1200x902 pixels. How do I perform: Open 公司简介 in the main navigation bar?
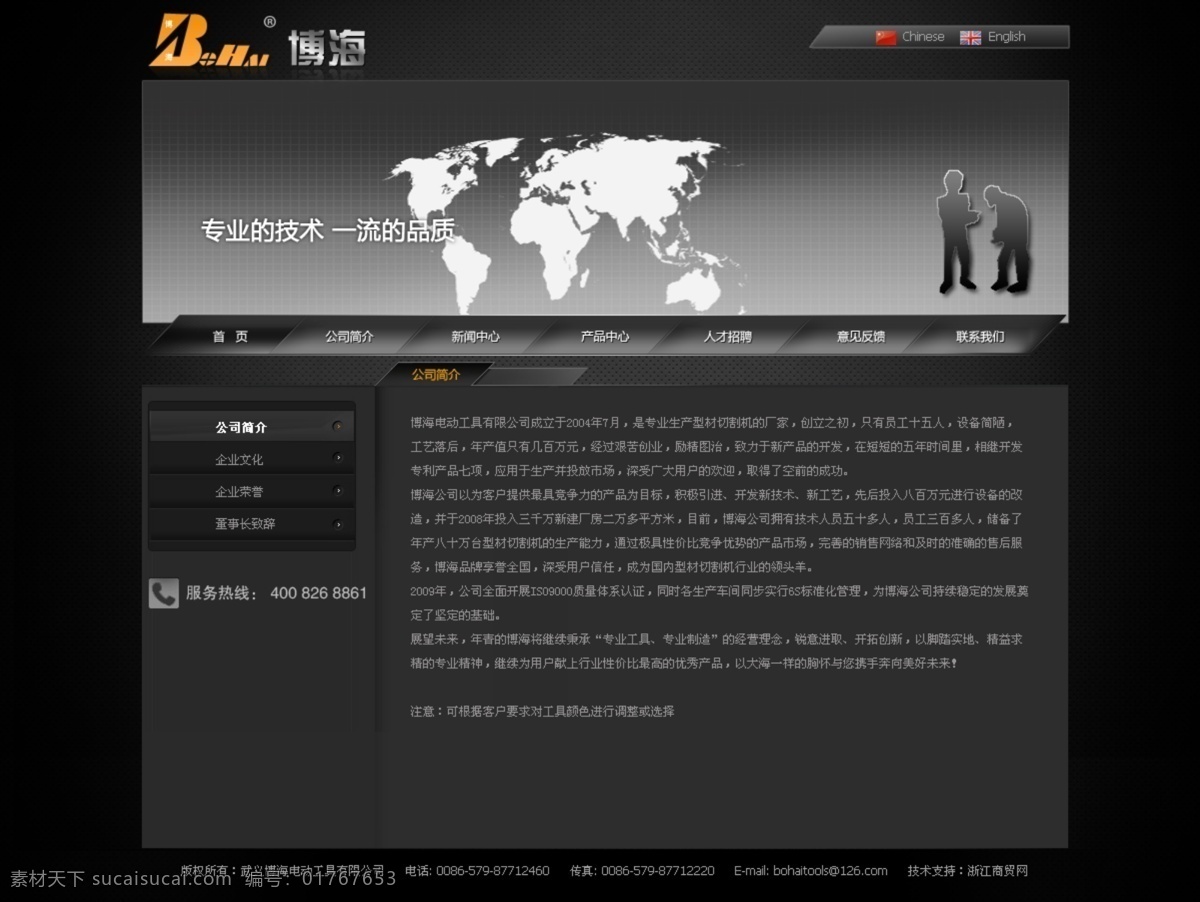[x=349, y=337]
